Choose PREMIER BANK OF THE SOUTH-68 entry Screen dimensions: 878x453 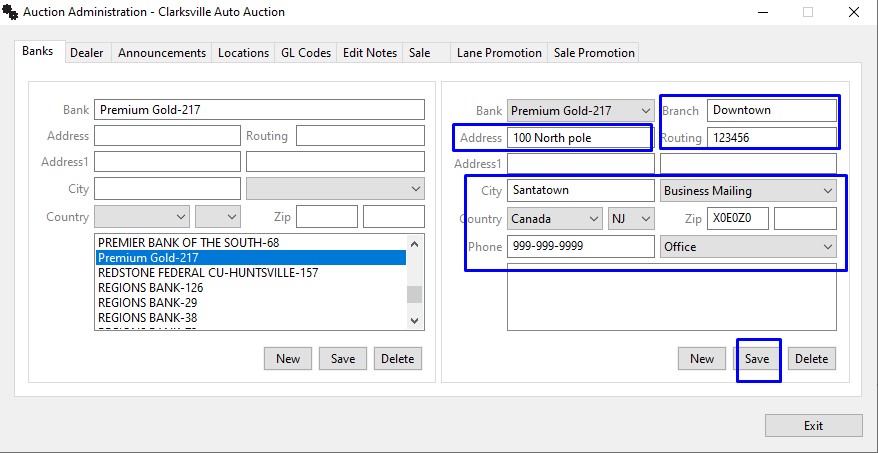[x=188, y=243]
